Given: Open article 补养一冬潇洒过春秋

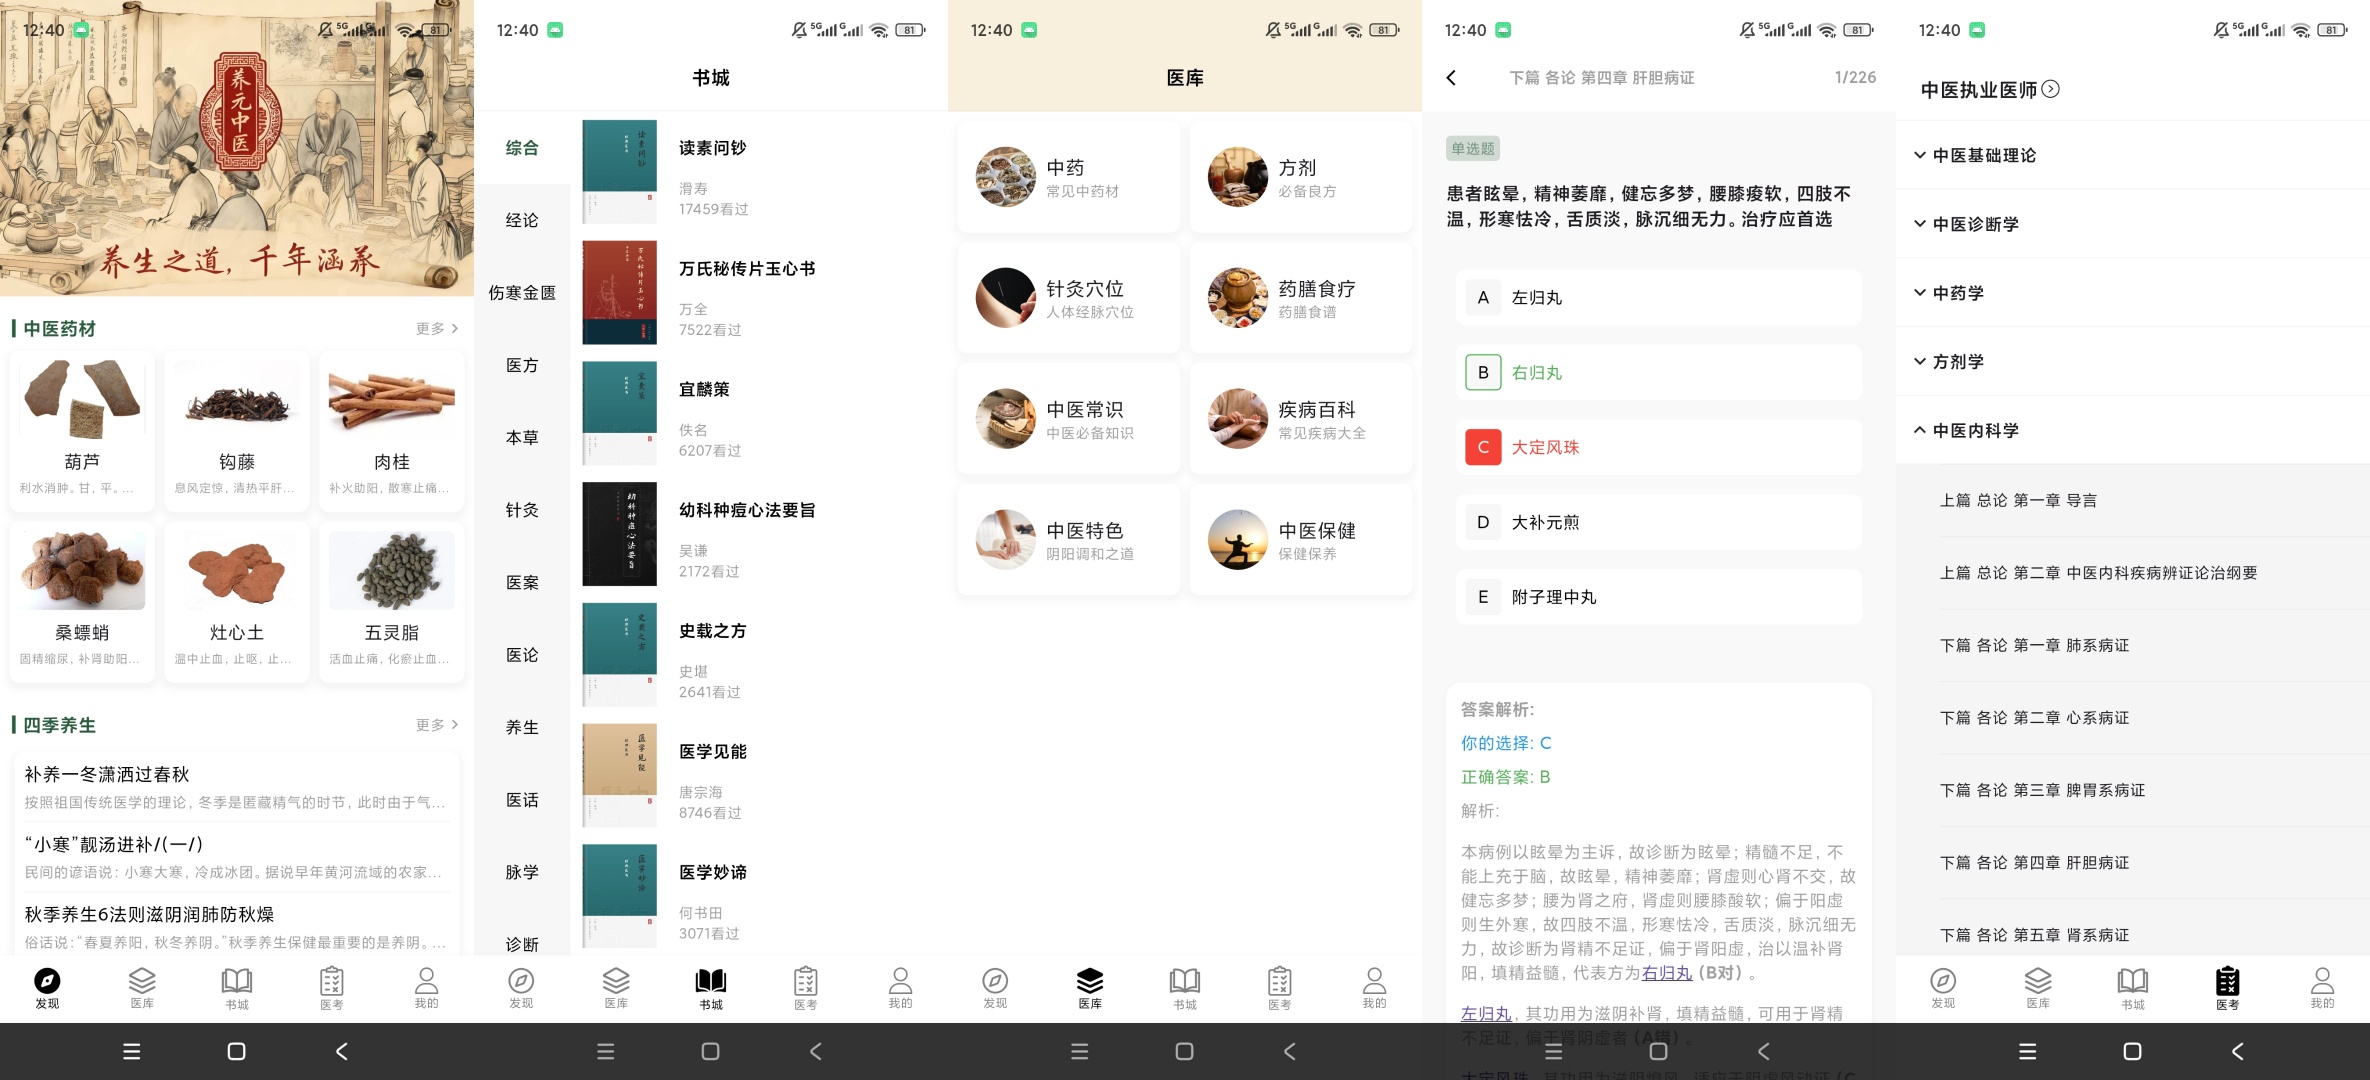Looking at the screenshot, I should coord(237,787).
